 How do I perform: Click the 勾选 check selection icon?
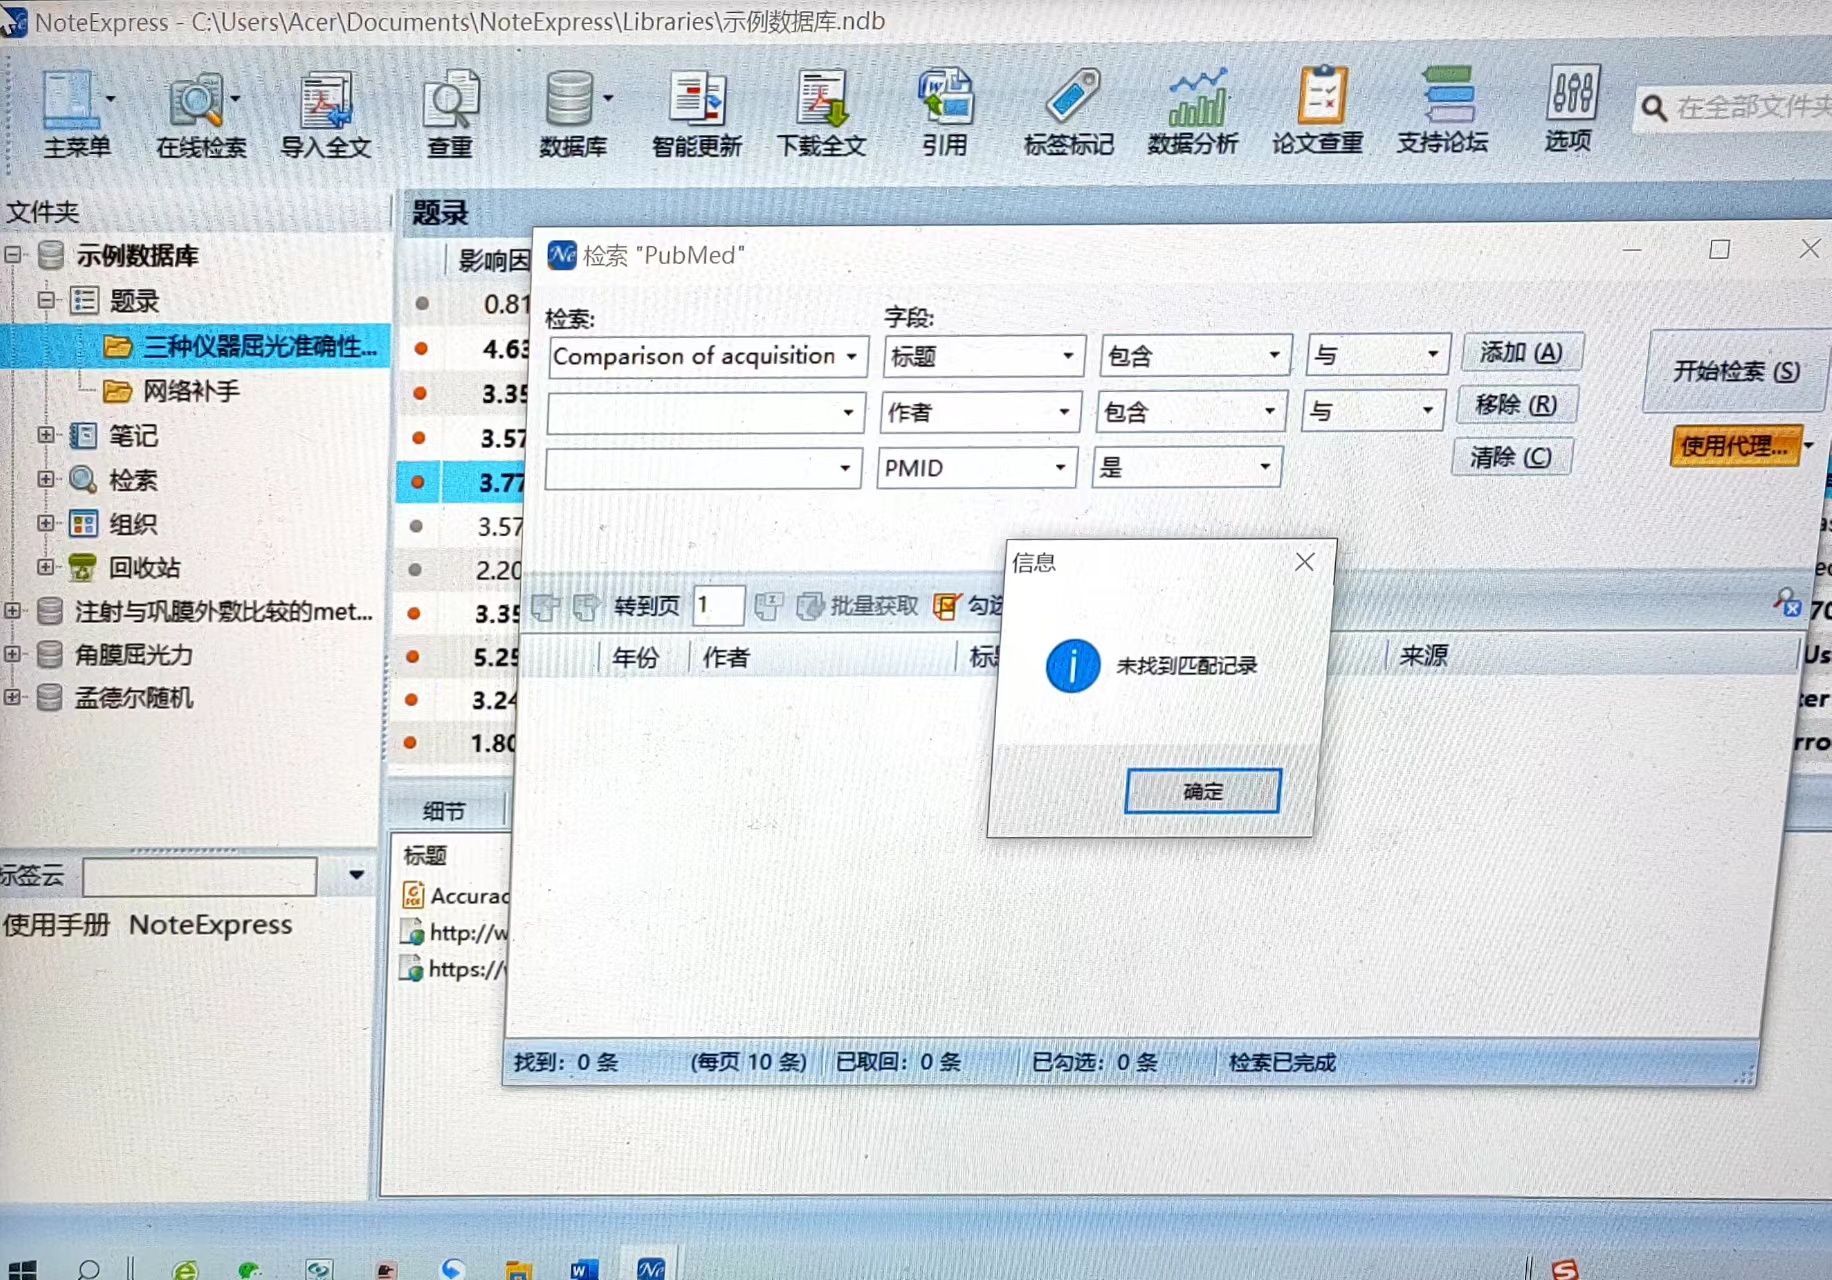click(946, 606)
